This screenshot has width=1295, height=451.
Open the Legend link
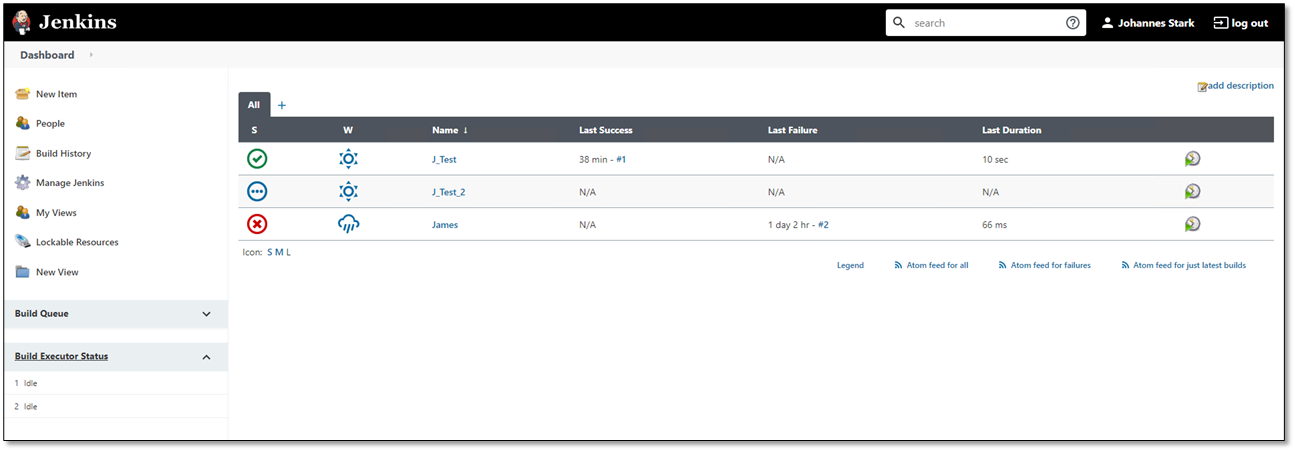point(850,265)
